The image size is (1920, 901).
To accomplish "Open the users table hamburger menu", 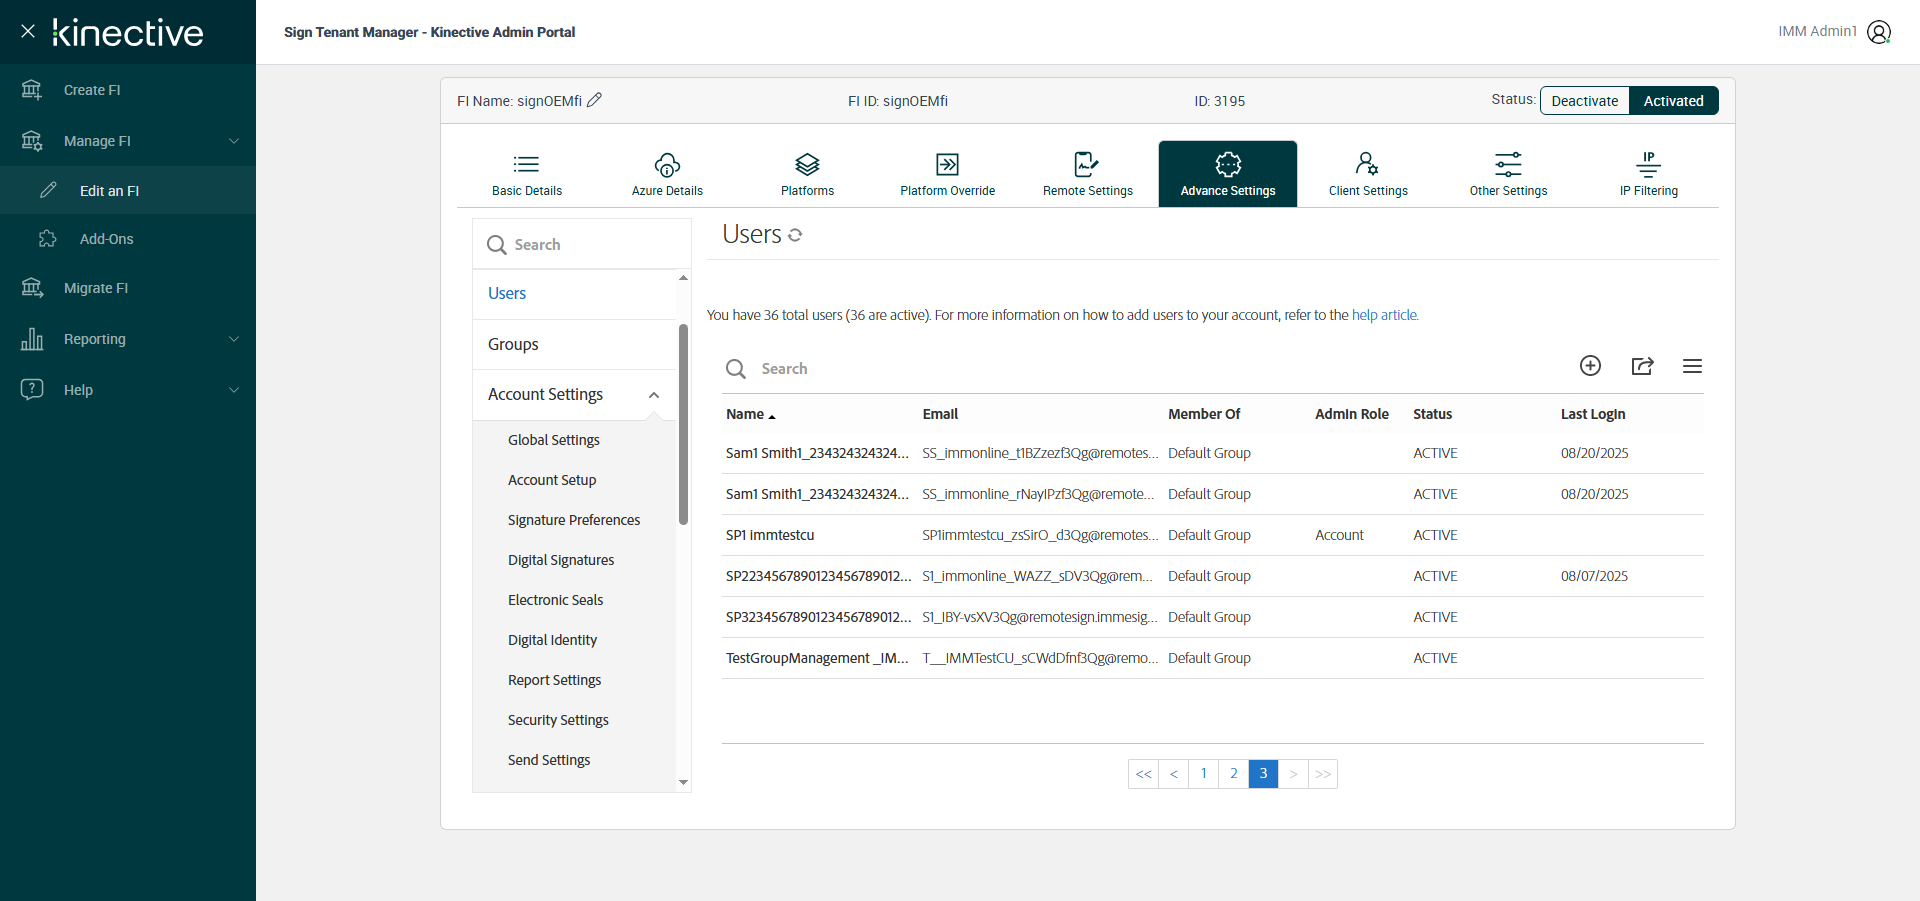I will pyautogui.click(x=1692, y=366).
